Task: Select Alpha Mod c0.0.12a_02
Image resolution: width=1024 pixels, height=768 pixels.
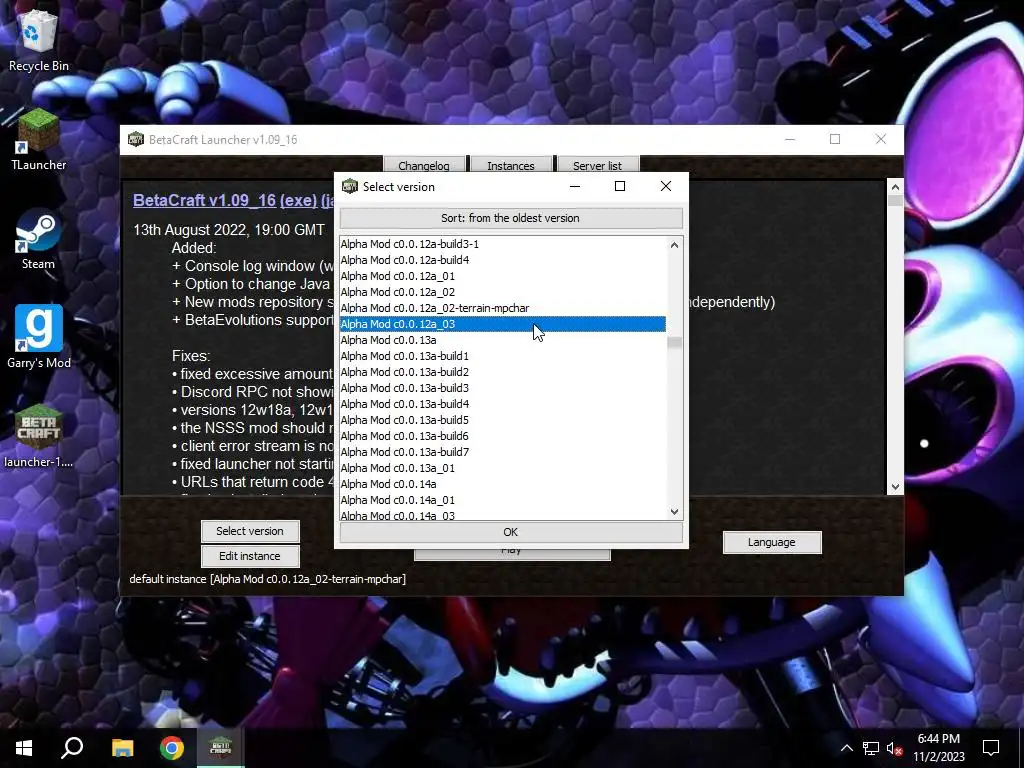Action: click(502, 292)
